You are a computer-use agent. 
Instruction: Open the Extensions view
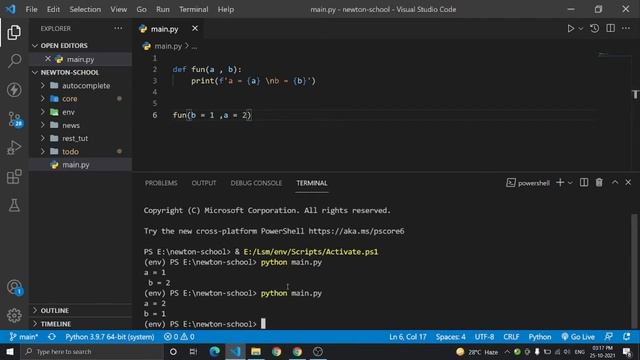(x=14, y=177)
